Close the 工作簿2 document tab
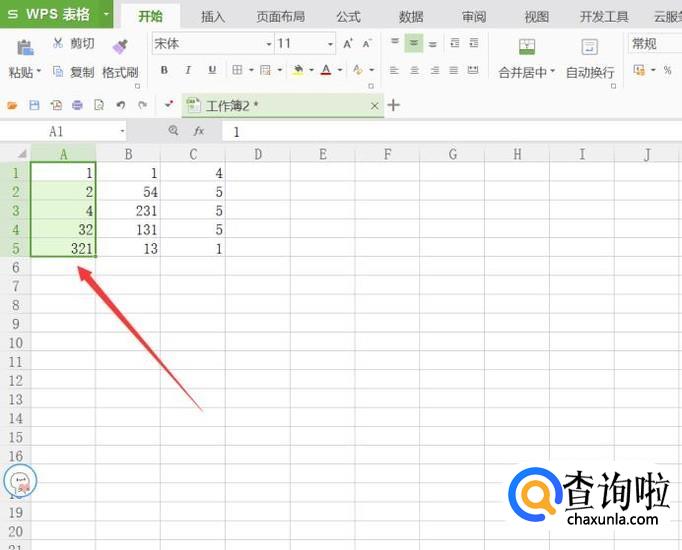 (x=374, y=106)
